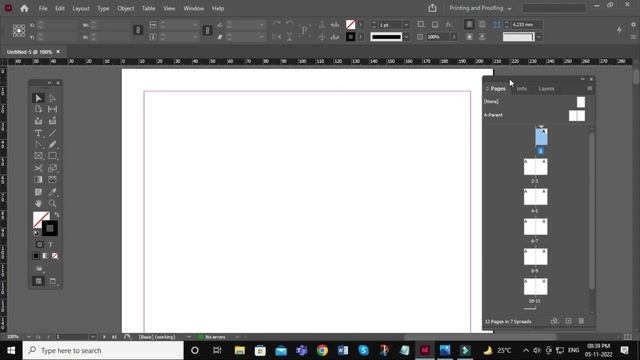Select the Note tool

click(38, 192)
